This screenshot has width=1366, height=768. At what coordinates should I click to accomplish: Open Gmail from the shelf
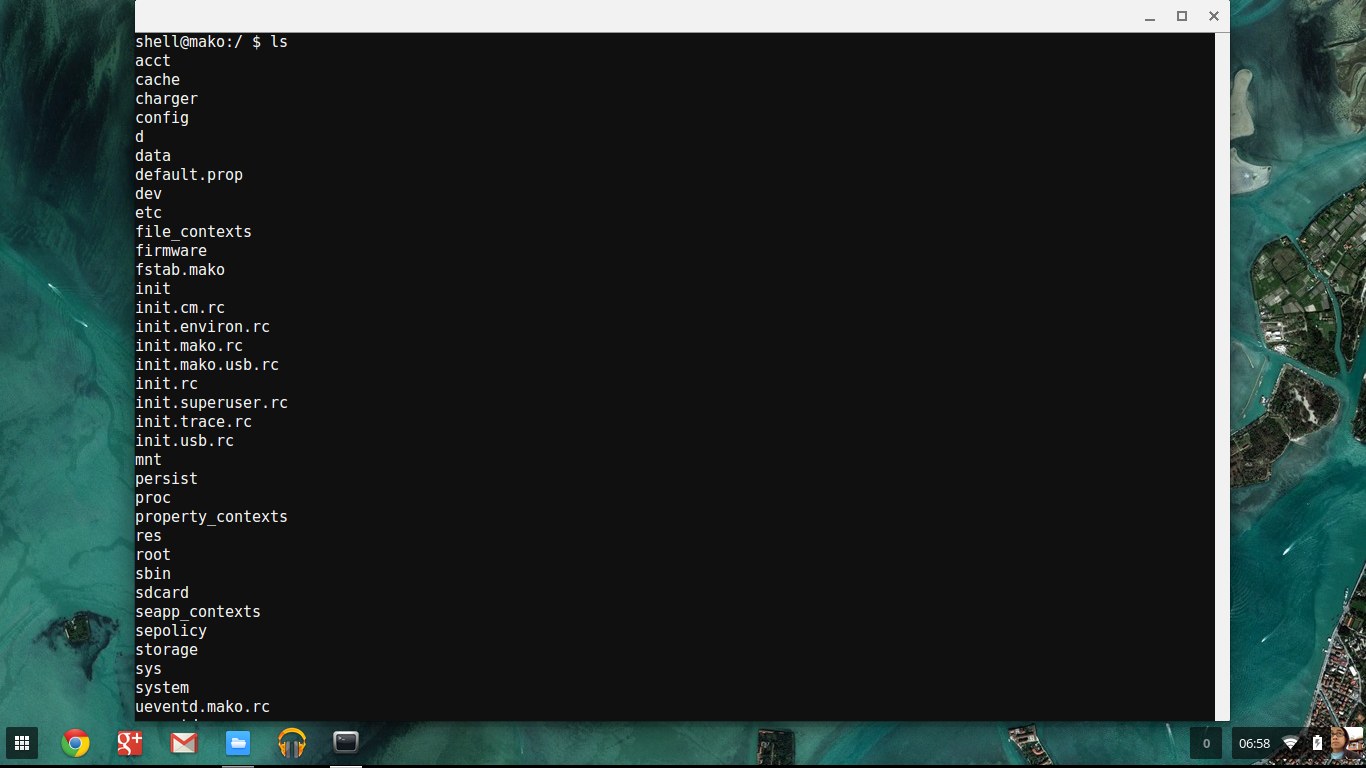pyautogui.click(x=183, y=743)
